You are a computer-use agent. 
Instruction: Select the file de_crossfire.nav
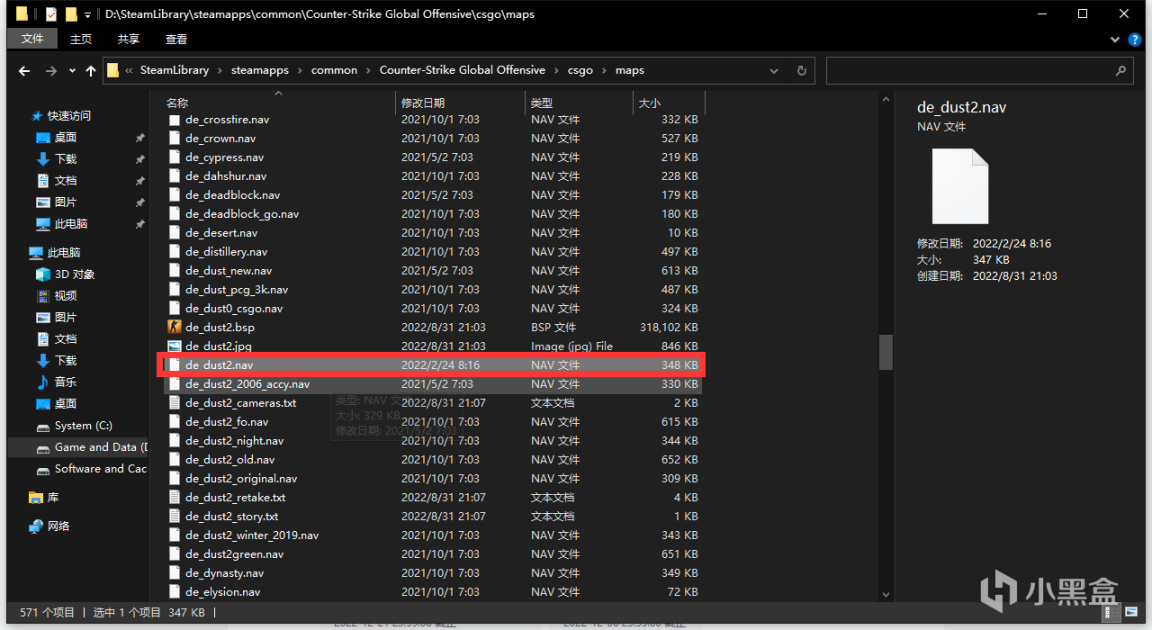[x=227, y=119]
